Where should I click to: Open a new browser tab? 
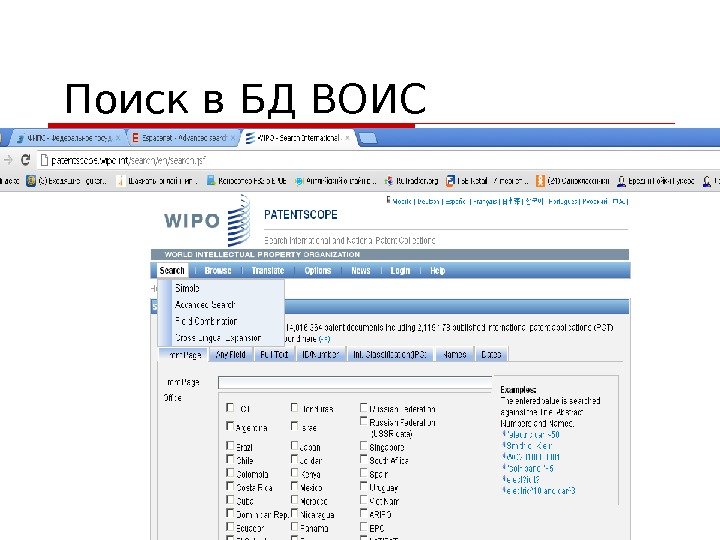pyautogui.click(x=367, y=138)
